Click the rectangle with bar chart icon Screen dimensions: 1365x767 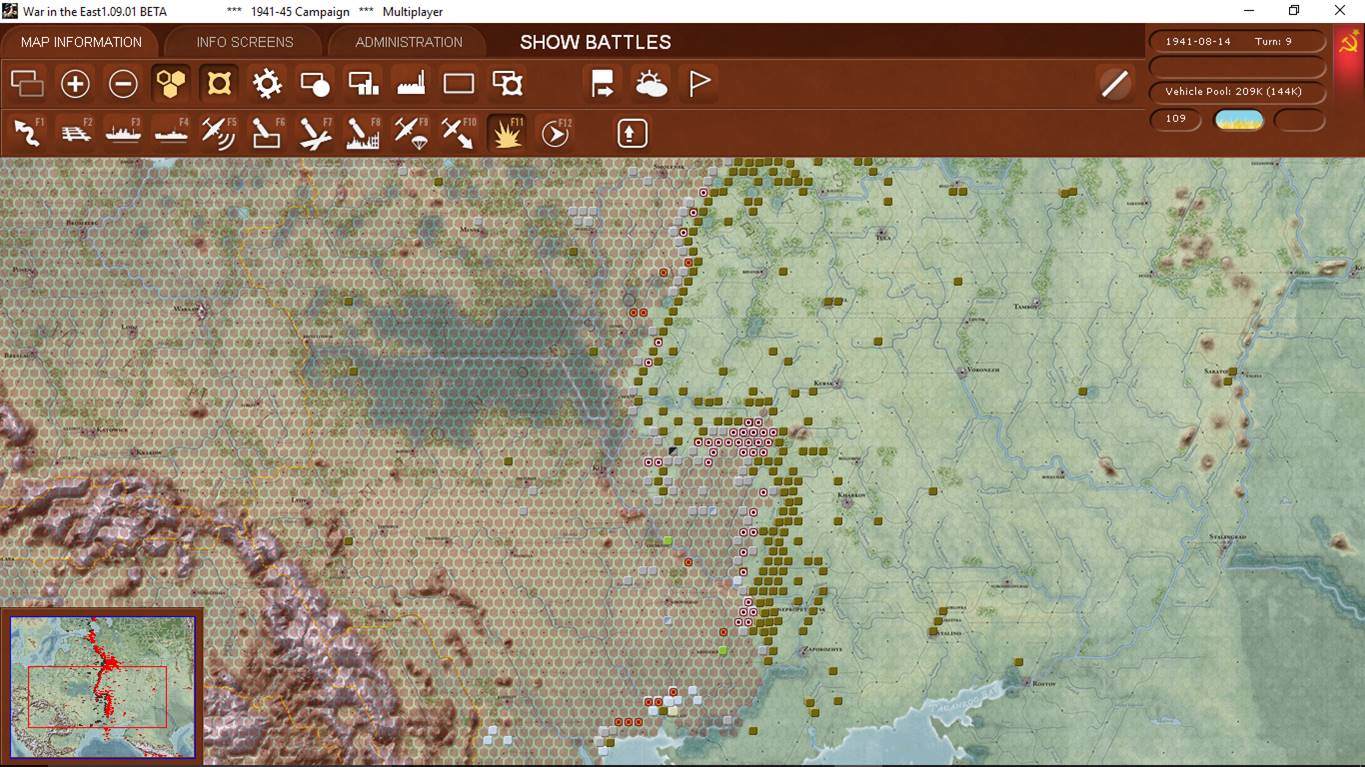point(363,84)
